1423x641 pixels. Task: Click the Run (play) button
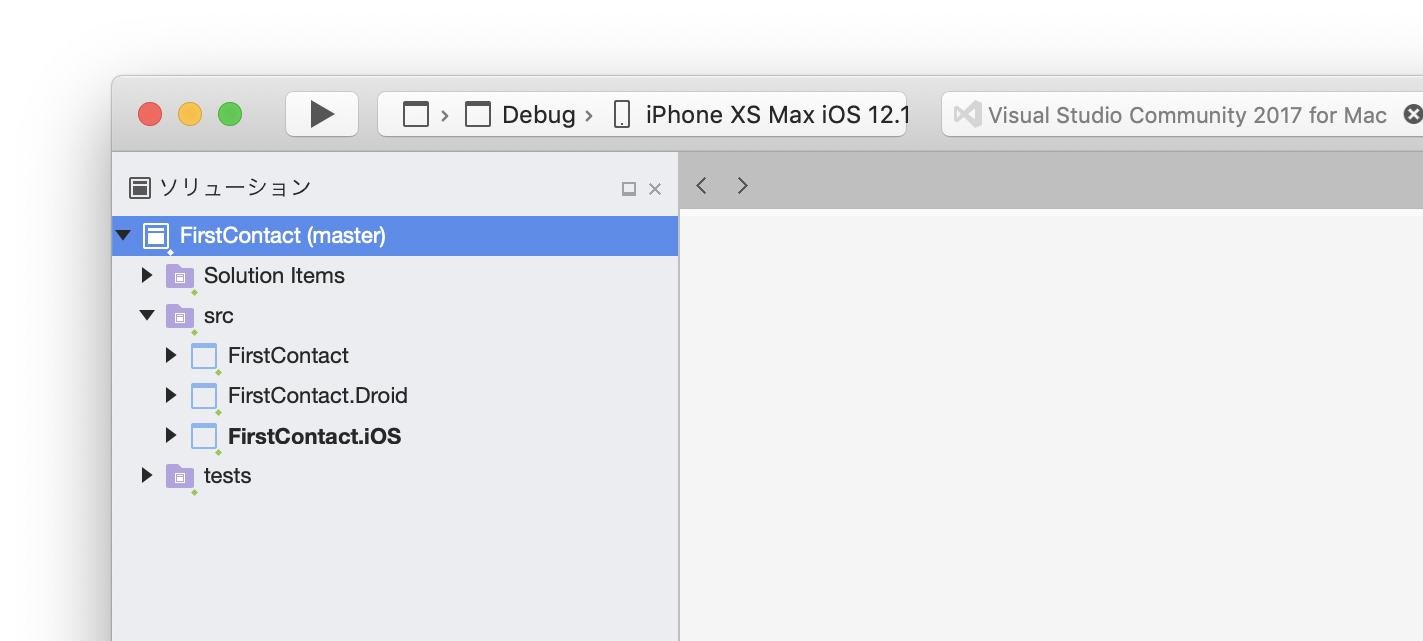click(x=322, y=114)
